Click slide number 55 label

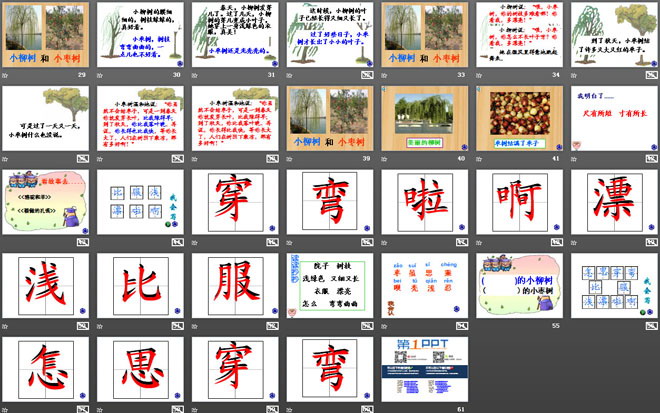556,326
